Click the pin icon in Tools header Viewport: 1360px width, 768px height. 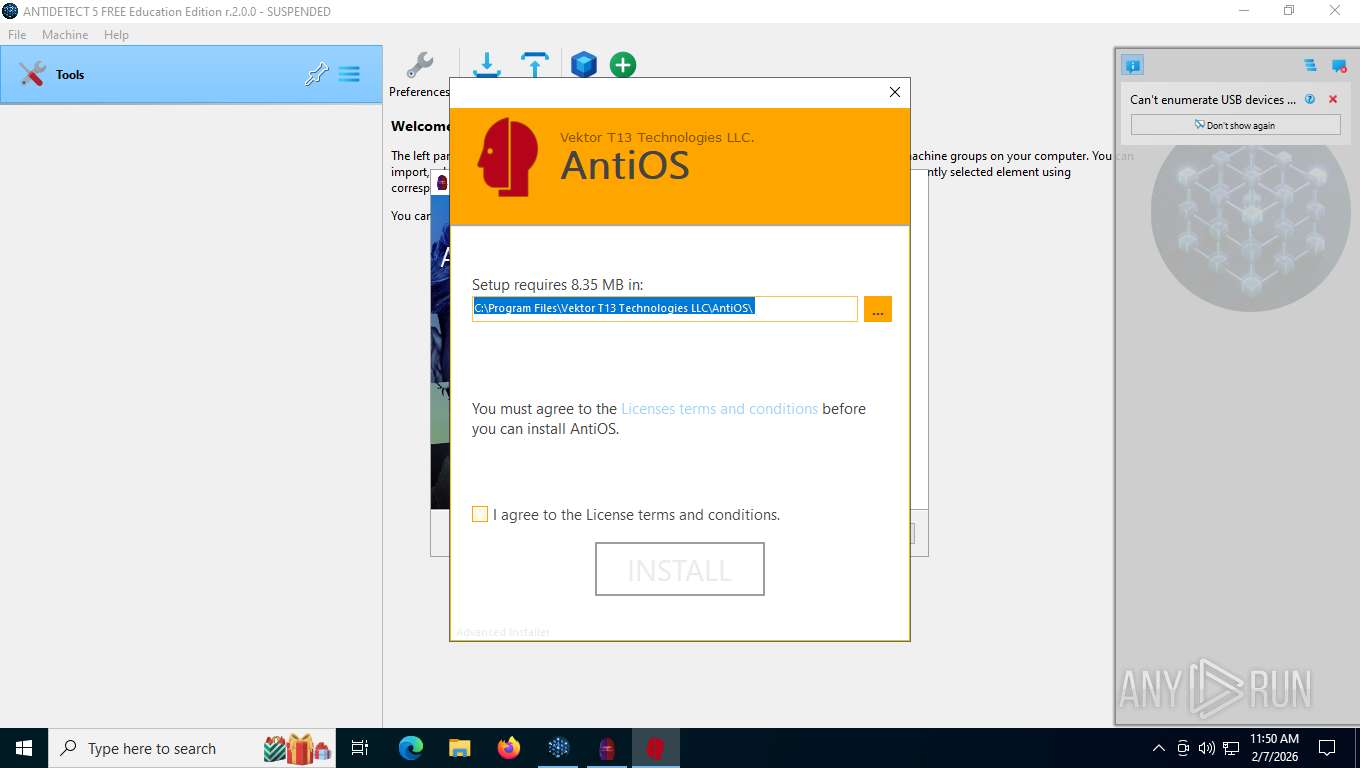click(316, 74)
